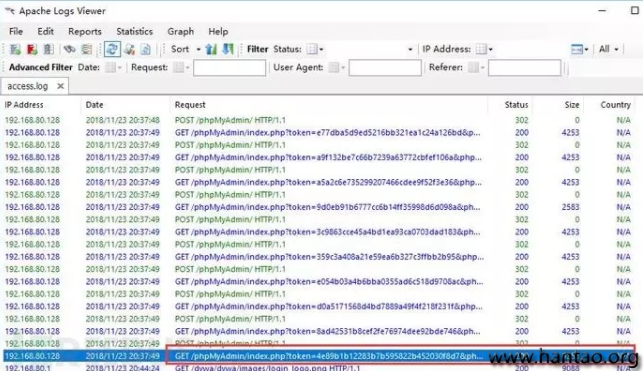Select the GET request with token=a9f132be
This screenshot has width=644, height=371.
coord(328,157)
